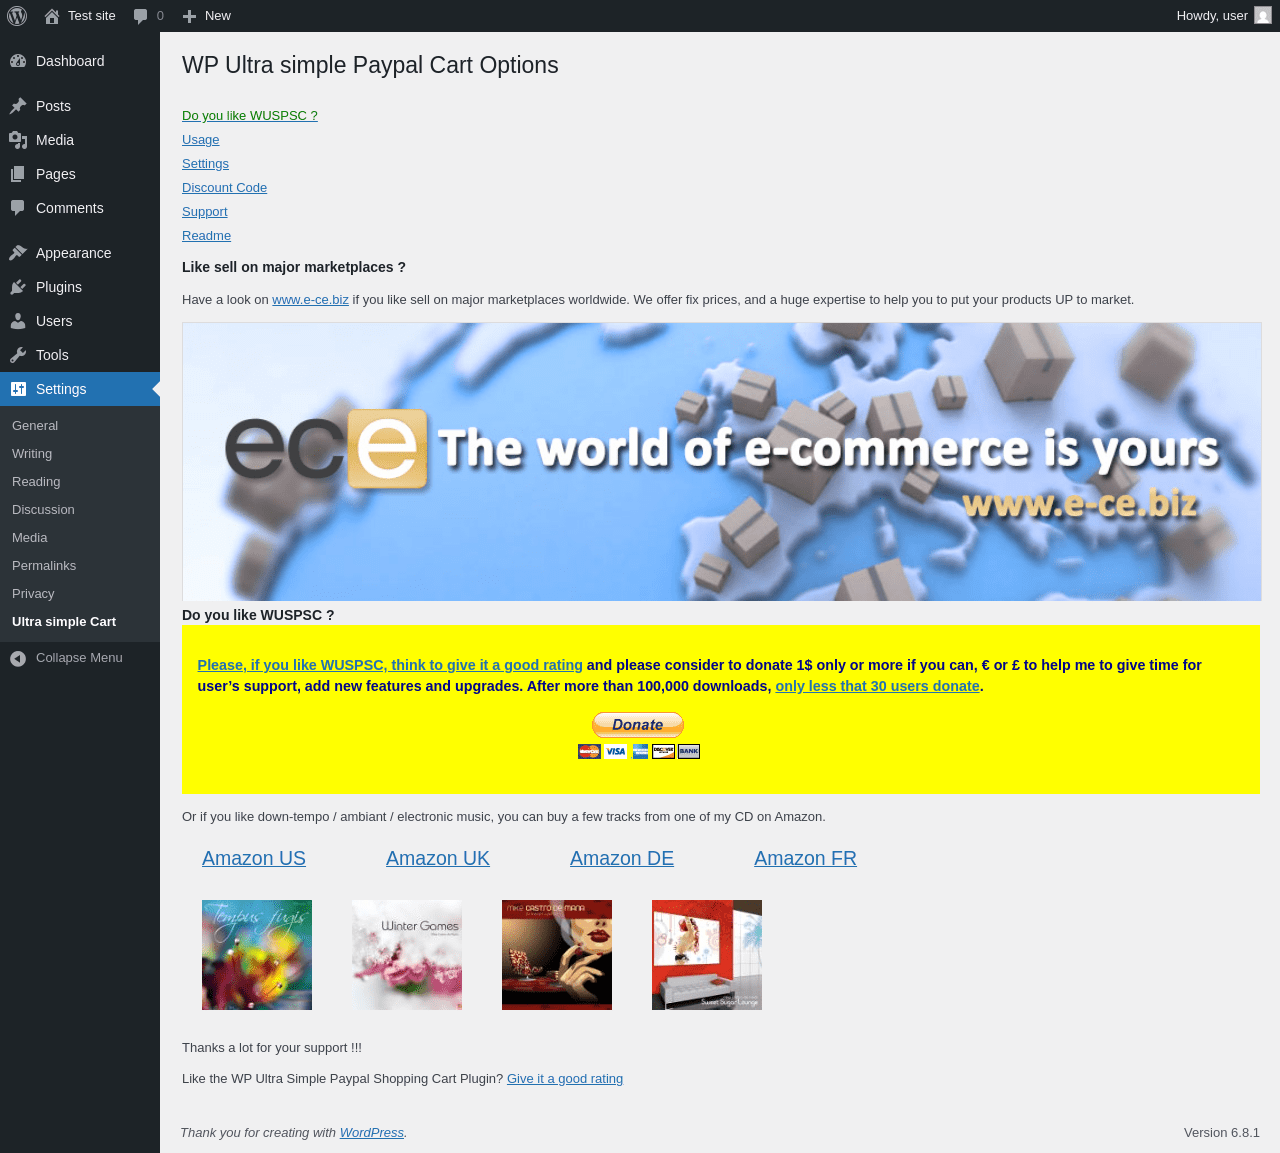The width and height of the screenshot is (1280, 1153).
Task: Open the Discount Code link
Action: [x=224, y=188]
